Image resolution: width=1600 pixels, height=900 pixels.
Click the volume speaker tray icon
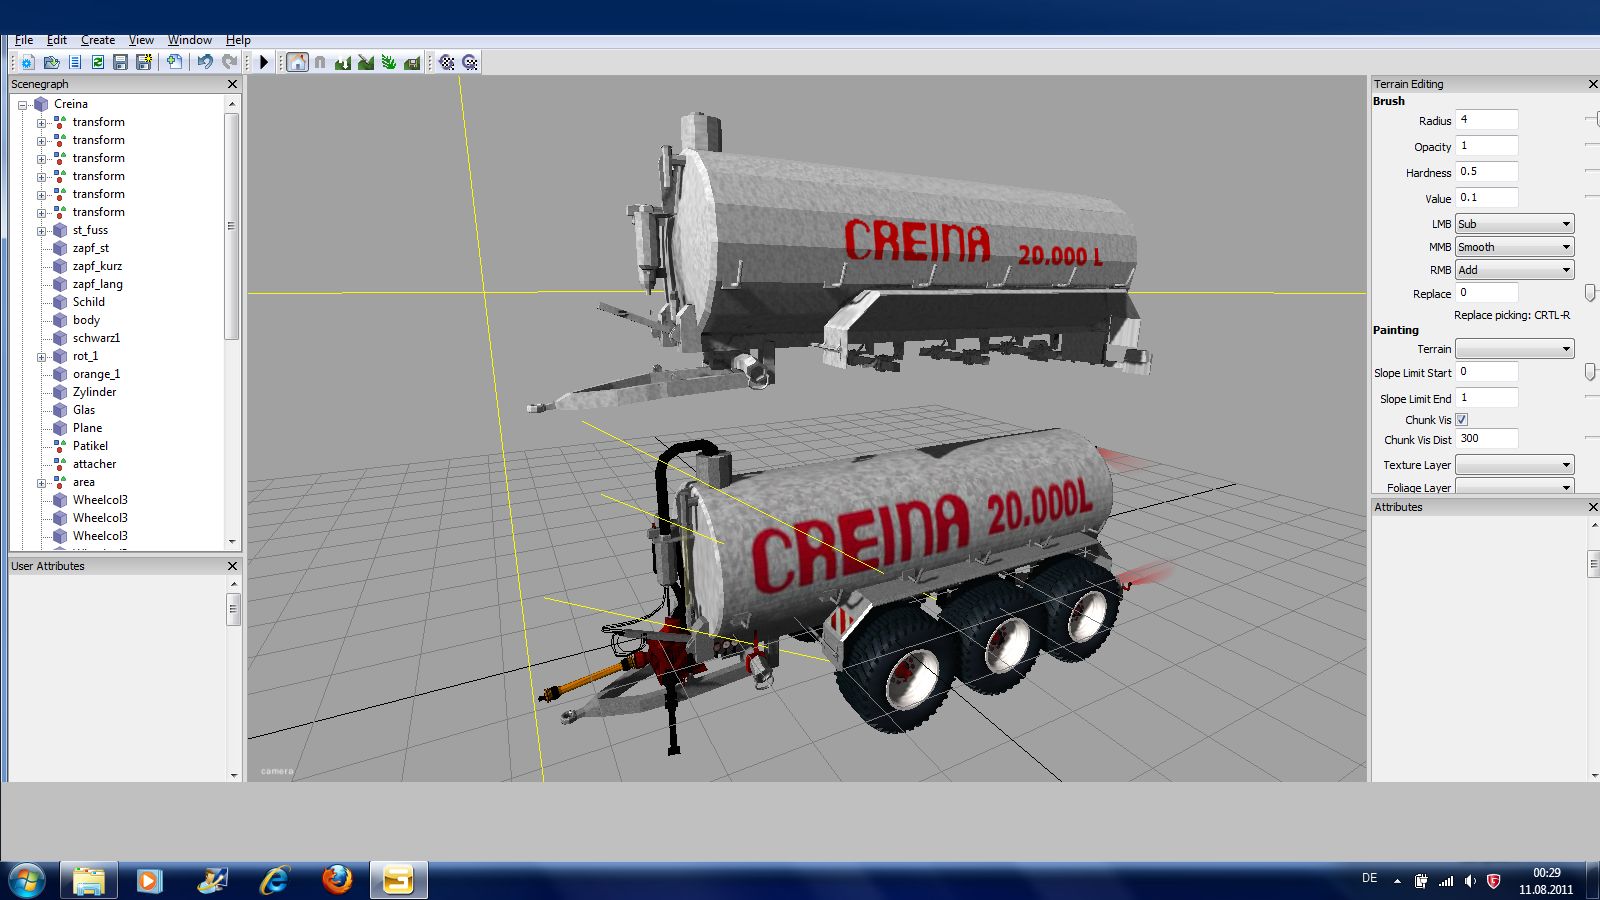(x=1470, y=881)
